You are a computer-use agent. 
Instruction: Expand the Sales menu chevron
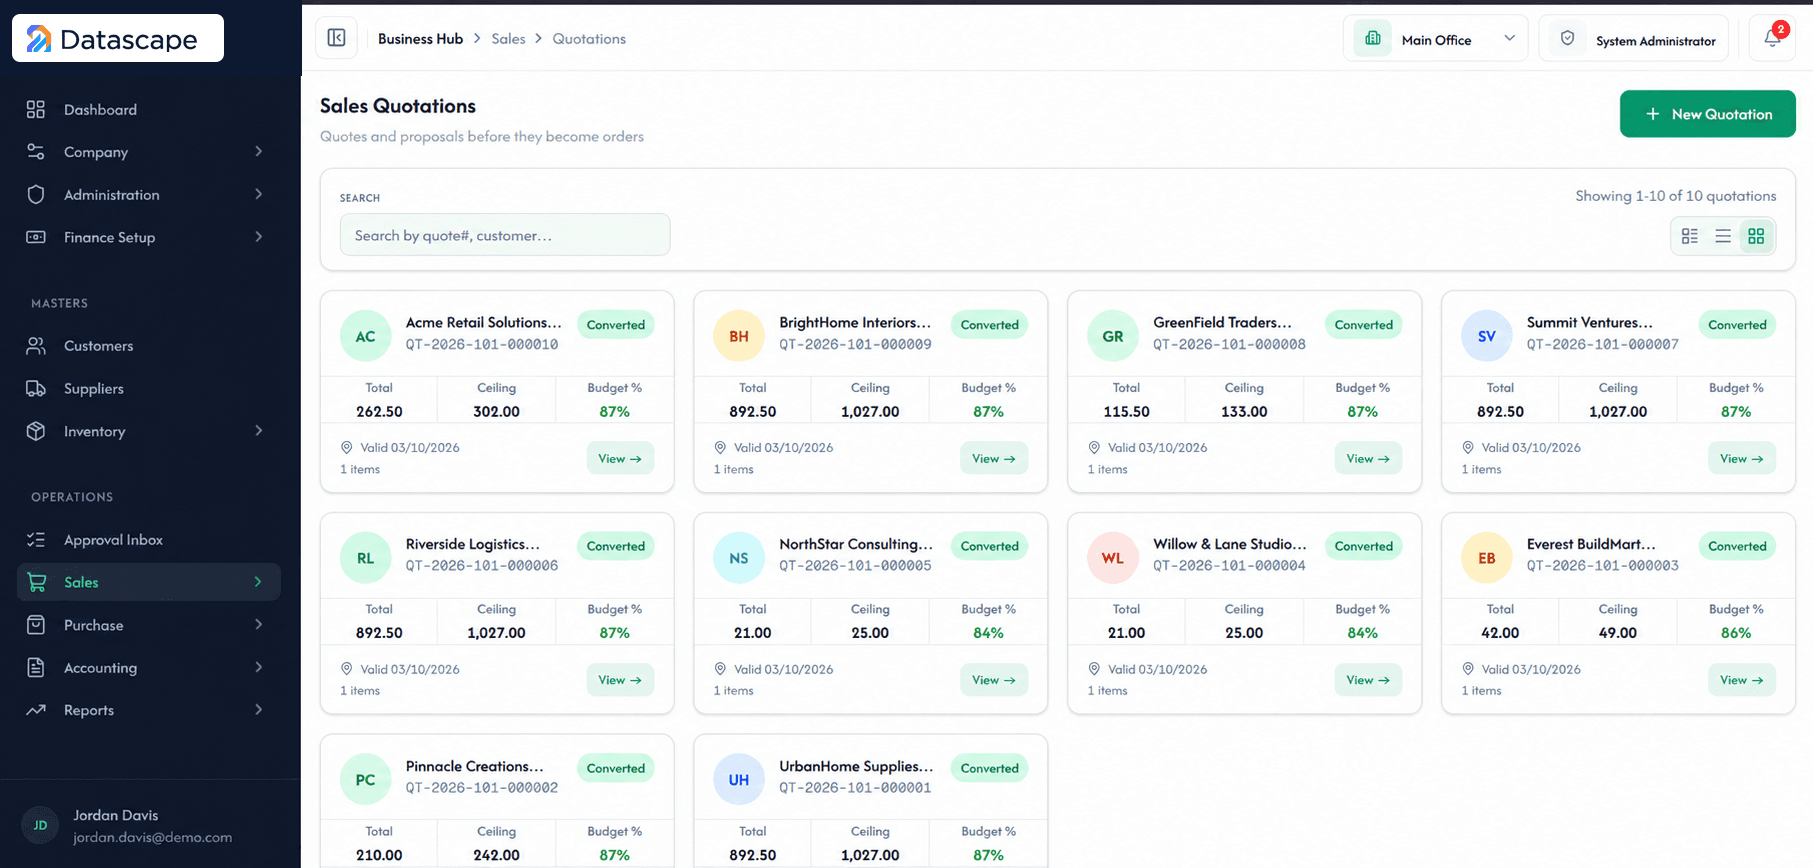point(258,582)
